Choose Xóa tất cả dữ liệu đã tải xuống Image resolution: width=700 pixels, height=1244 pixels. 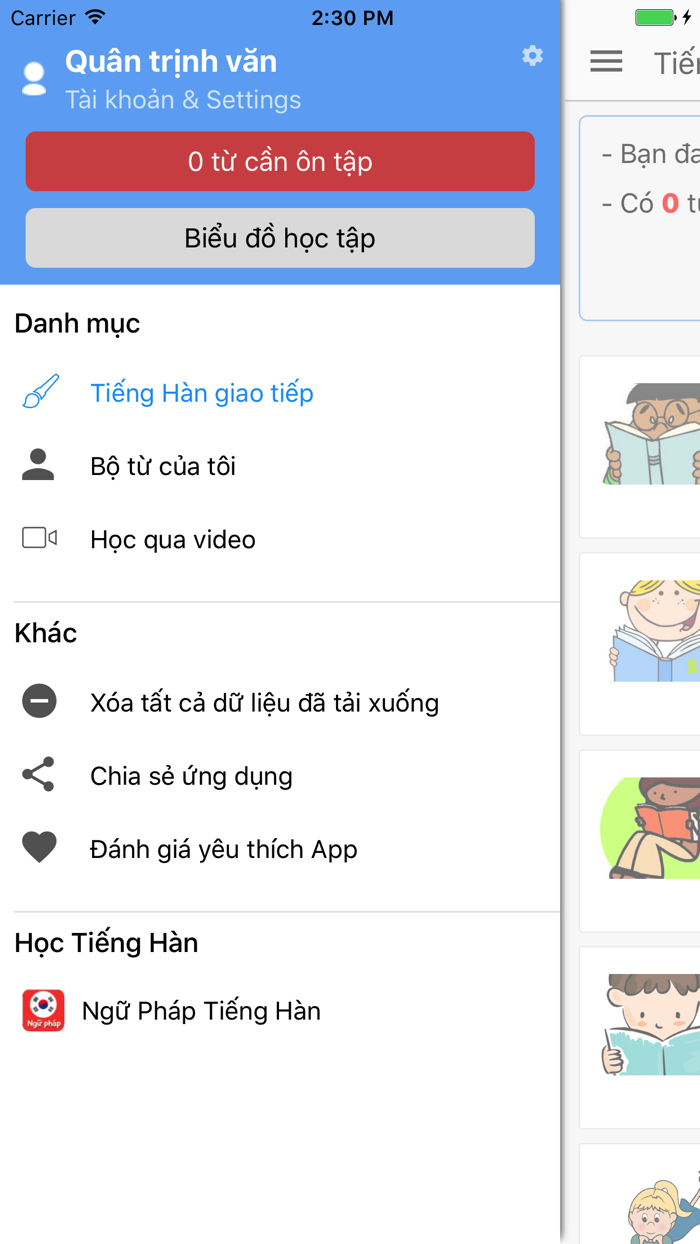point(264,701)
